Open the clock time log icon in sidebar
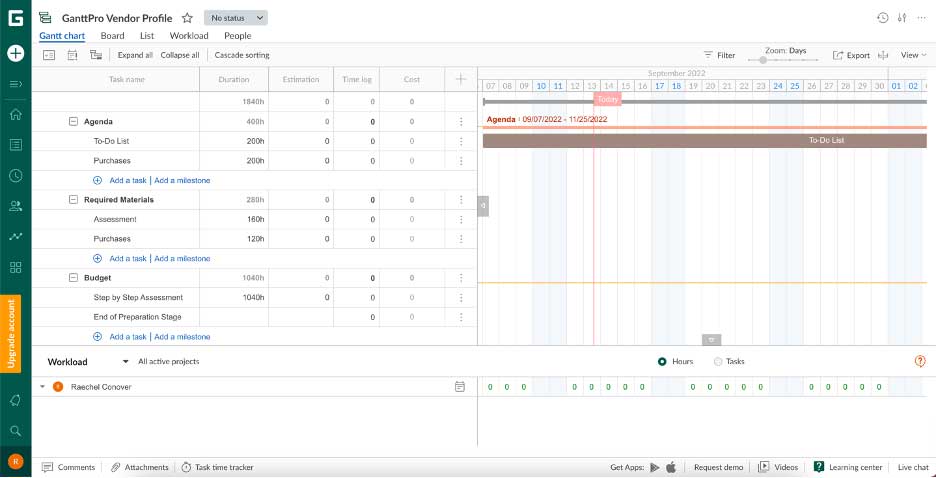Screen dimensions: 936x478 [16, 175]
